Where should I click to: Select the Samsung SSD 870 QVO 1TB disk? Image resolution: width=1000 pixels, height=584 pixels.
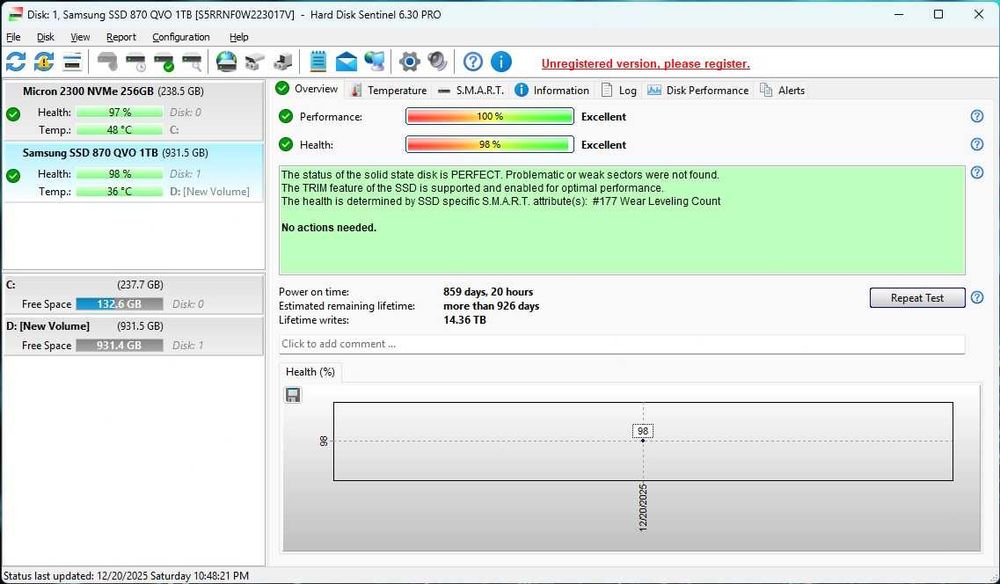point(133,172)
